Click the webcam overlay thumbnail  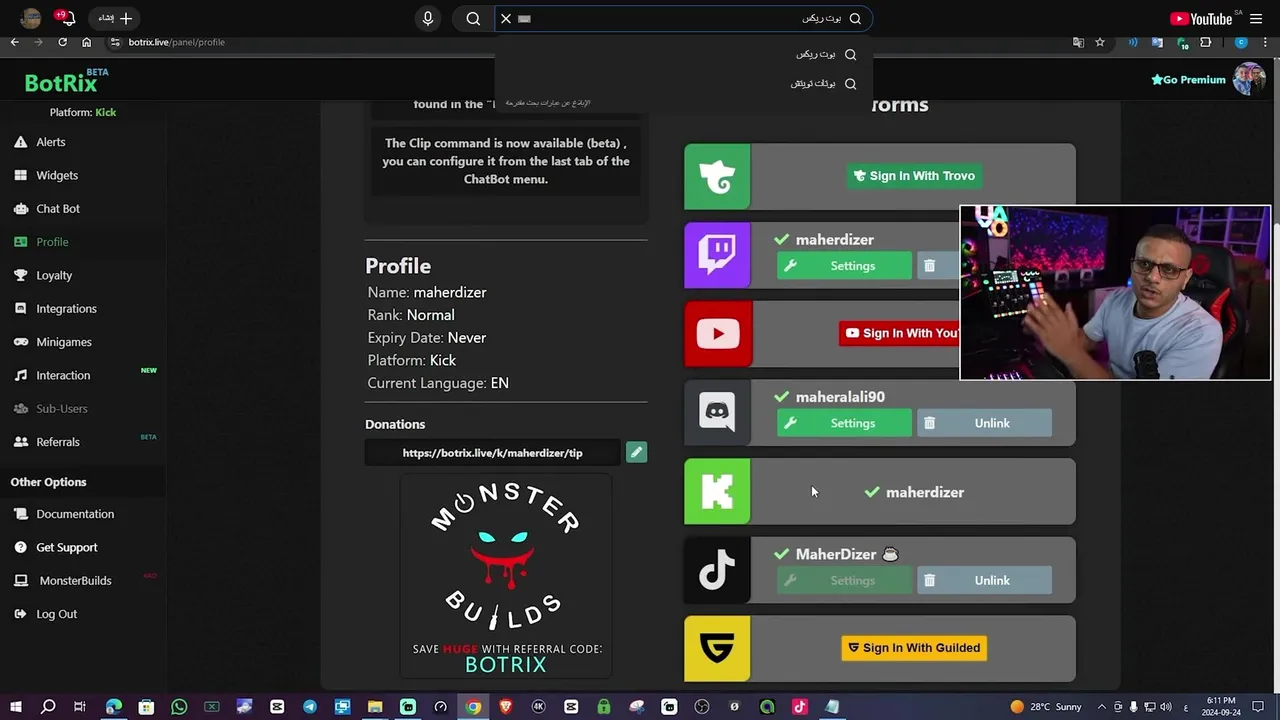tap(1115, 293)
